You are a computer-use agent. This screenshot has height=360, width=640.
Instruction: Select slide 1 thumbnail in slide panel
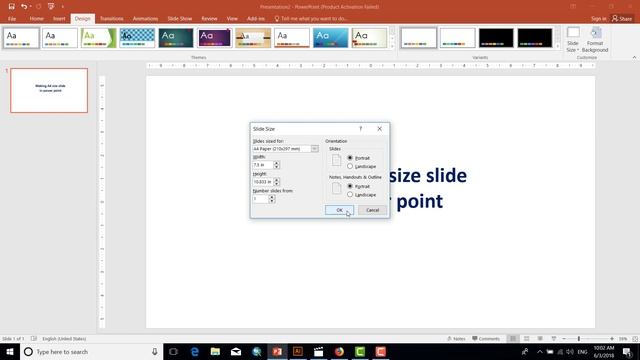click(49, 90)
